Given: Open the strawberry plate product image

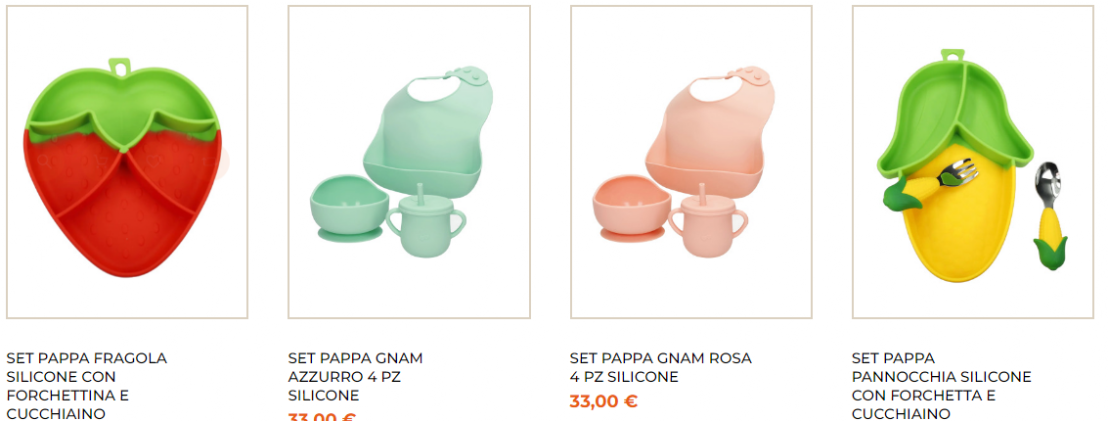Looking at the screenshot, I should point(127,162).
